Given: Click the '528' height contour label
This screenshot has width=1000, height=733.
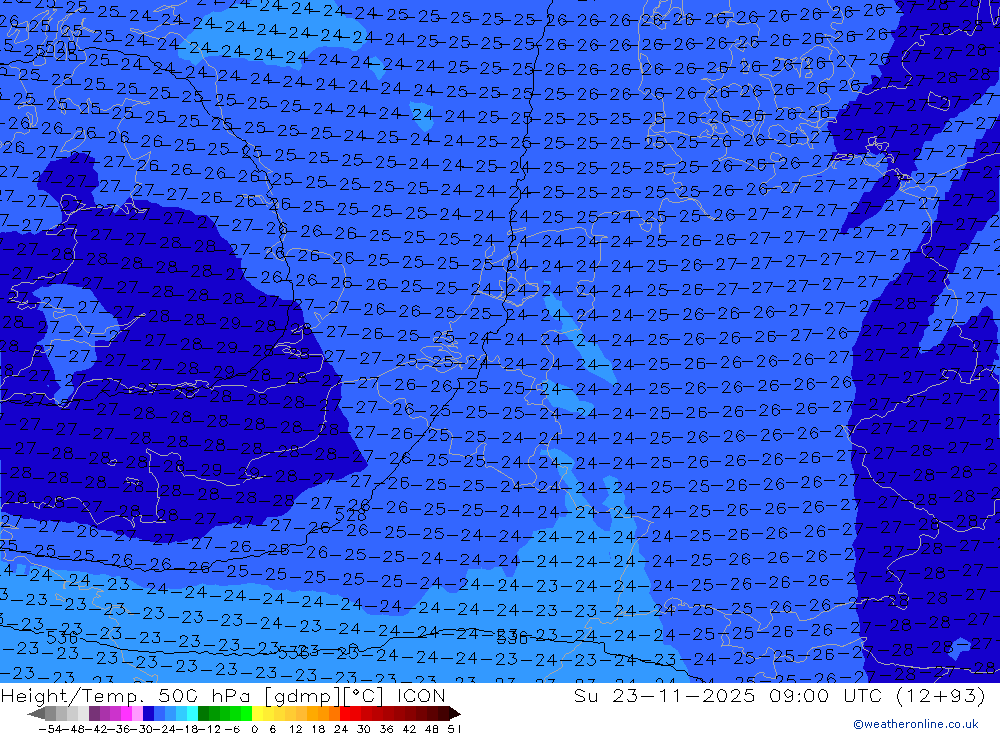Looking at the screenshot, I should [x=350, y=515].
